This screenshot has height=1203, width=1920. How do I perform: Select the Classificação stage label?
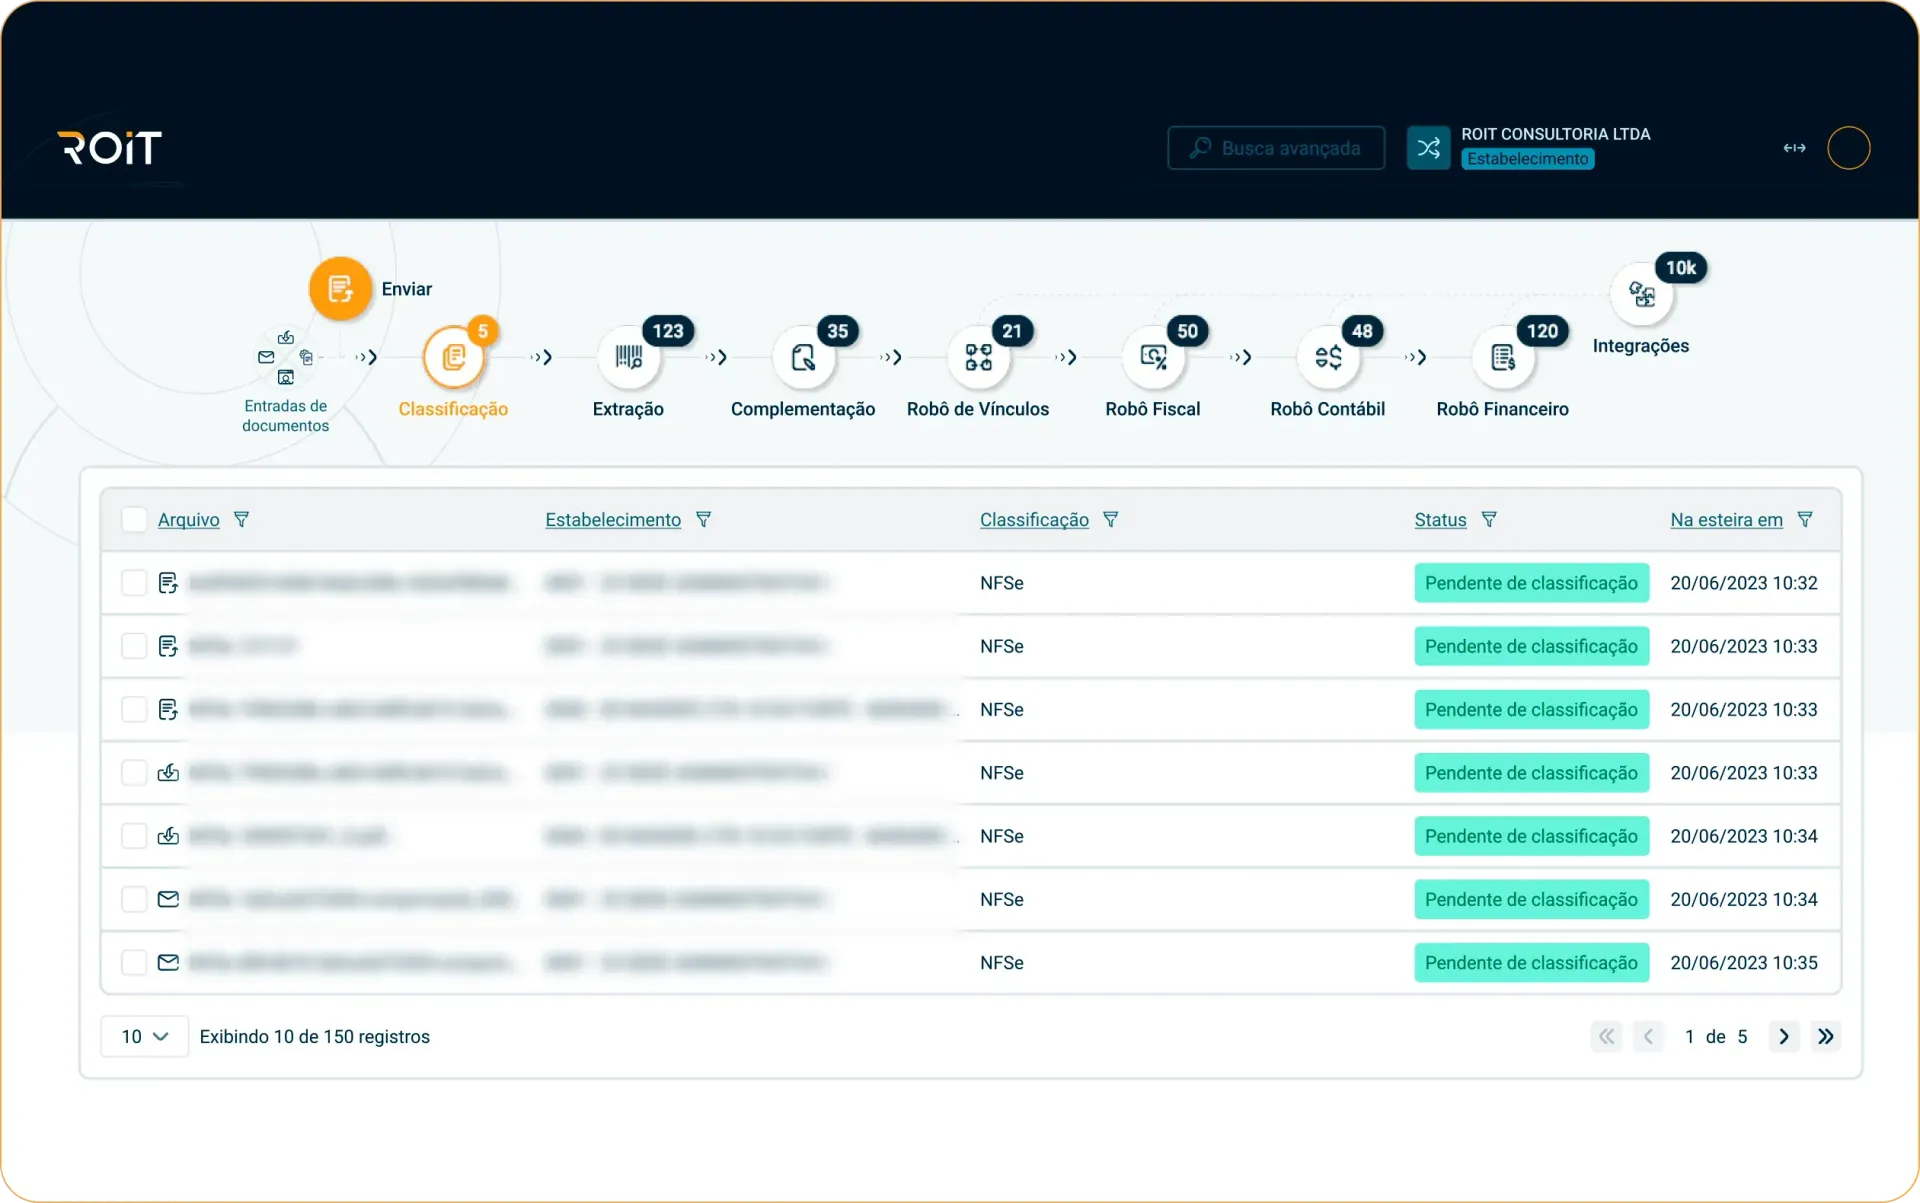[453, 409]
